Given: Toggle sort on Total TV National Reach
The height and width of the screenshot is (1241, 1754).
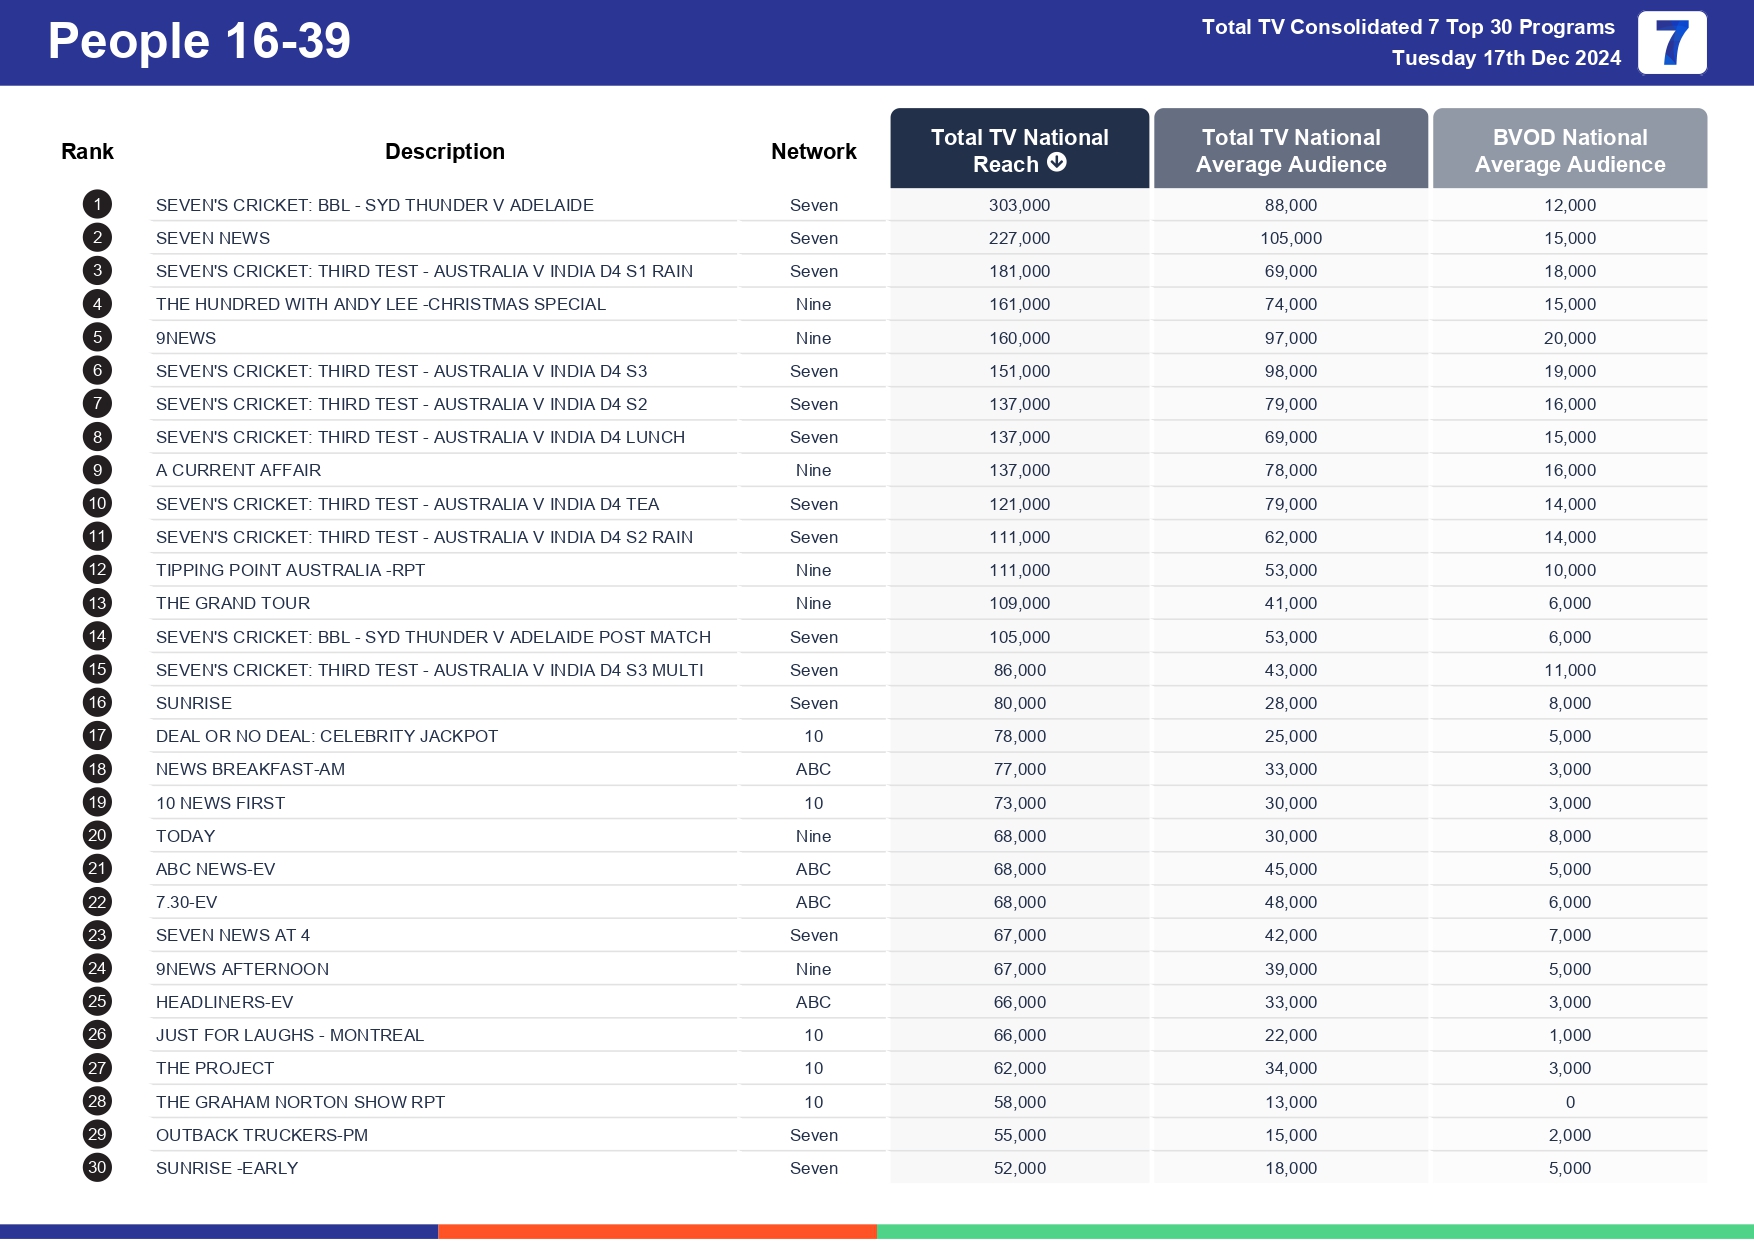Looking at the screenshot, I should point(1019,149).
